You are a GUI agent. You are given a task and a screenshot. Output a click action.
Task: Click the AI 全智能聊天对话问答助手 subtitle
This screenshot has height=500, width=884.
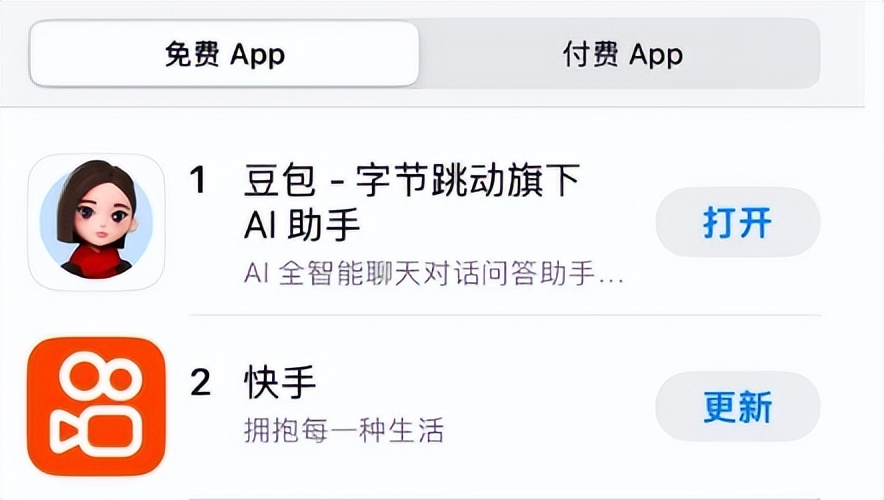pyautogui.click(x=434, y=273)
